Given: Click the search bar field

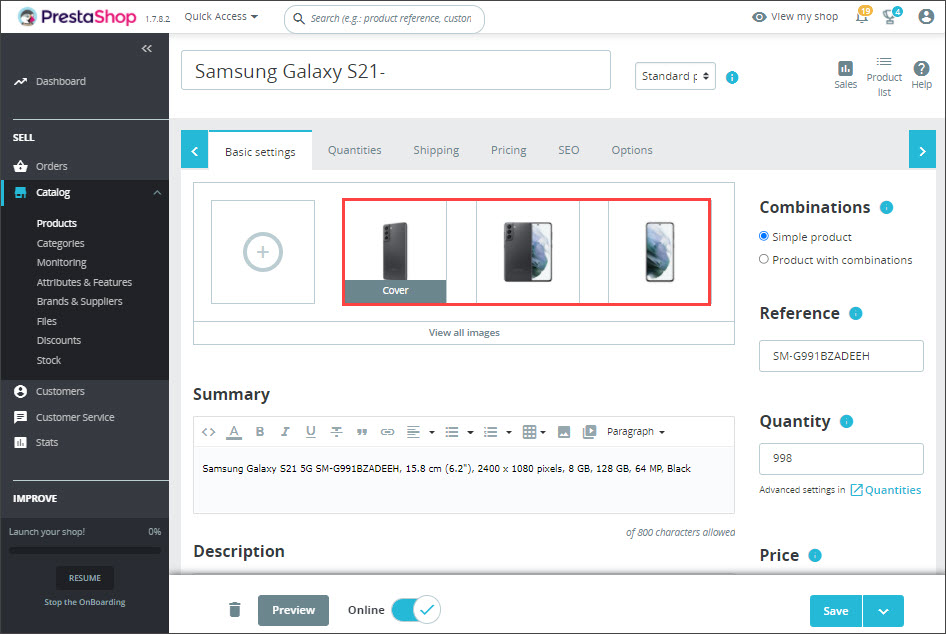Looking at the screenshot, I should pos(384,19).
